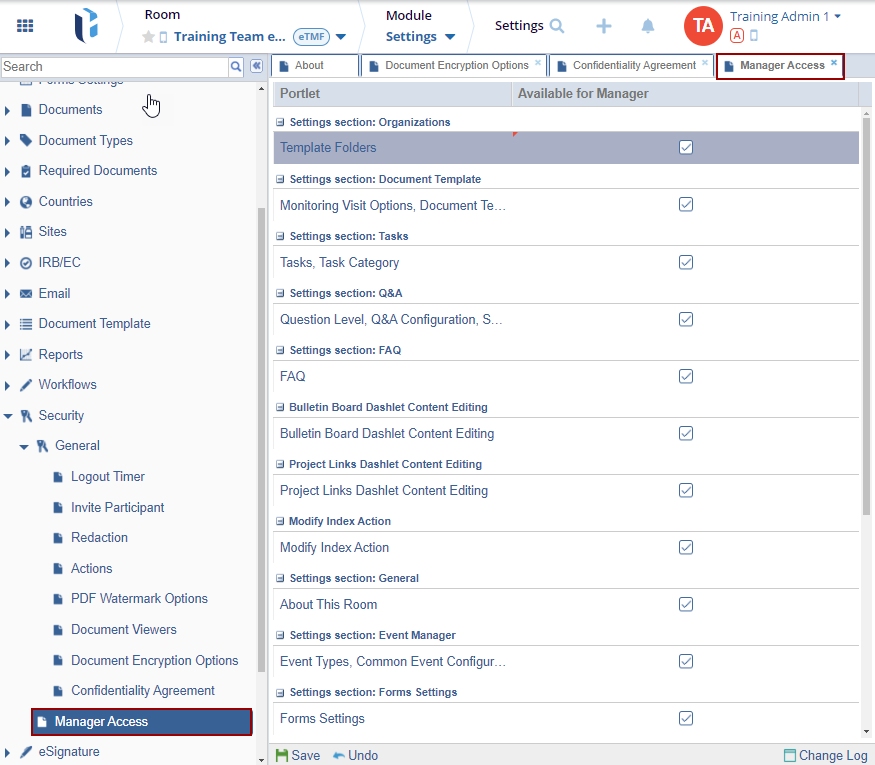Screen dimensions: 875x765
Task: Uncheck Template Folders manager availability
Action: [686, 147]
